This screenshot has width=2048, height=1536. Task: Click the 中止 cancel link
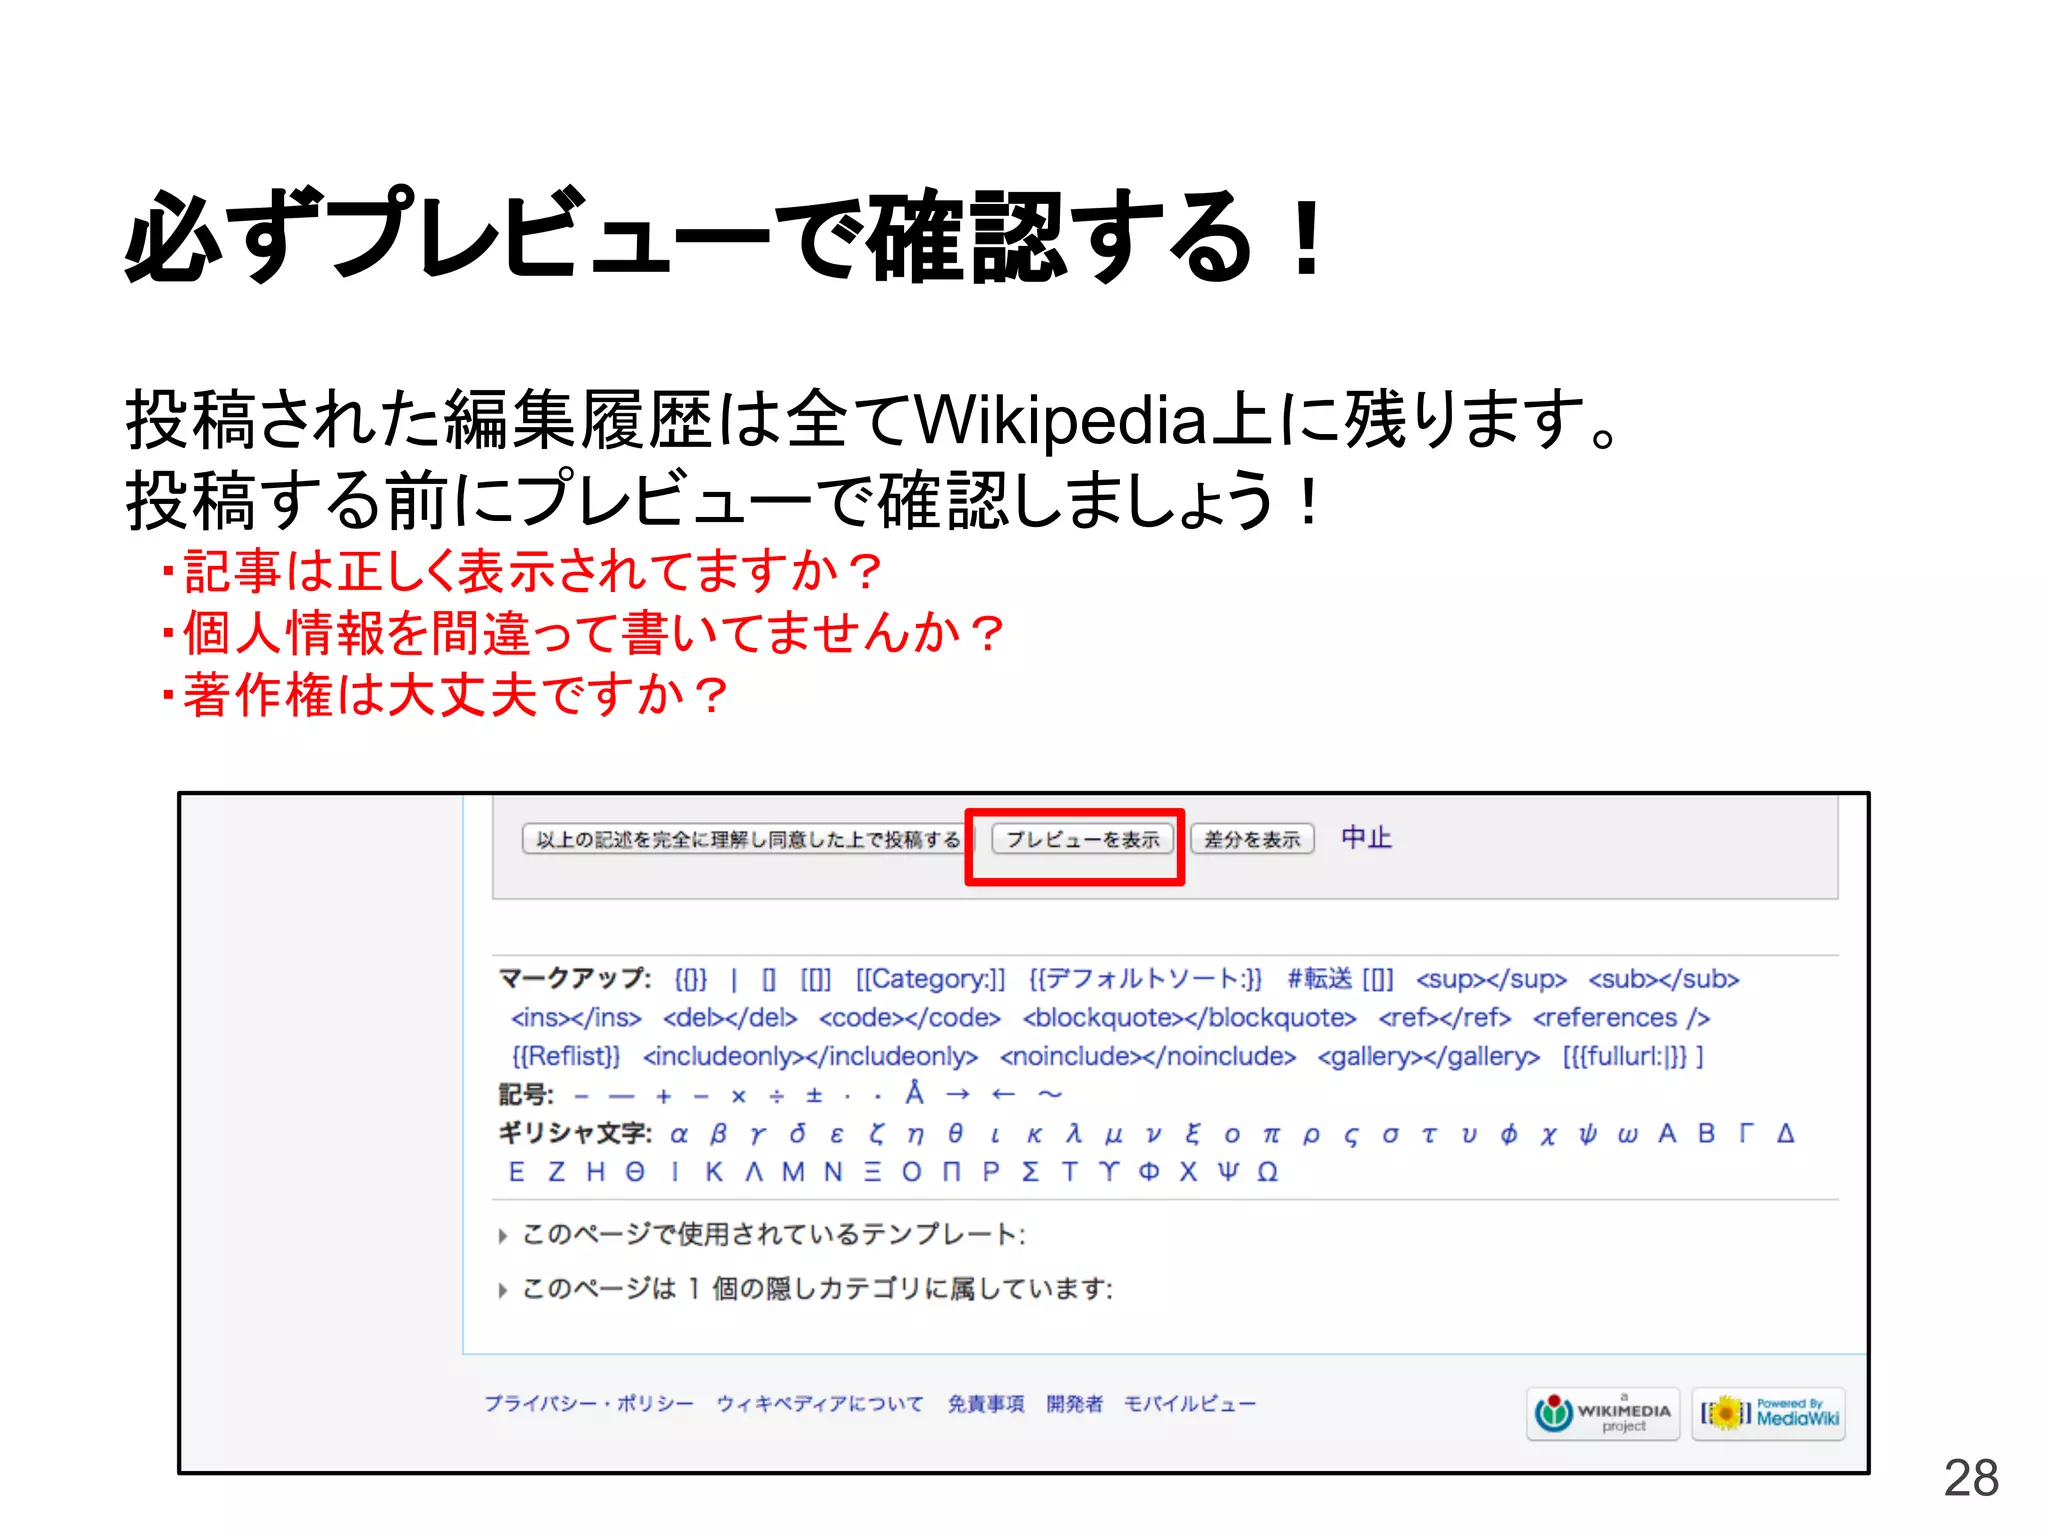tap(1366, 838)
